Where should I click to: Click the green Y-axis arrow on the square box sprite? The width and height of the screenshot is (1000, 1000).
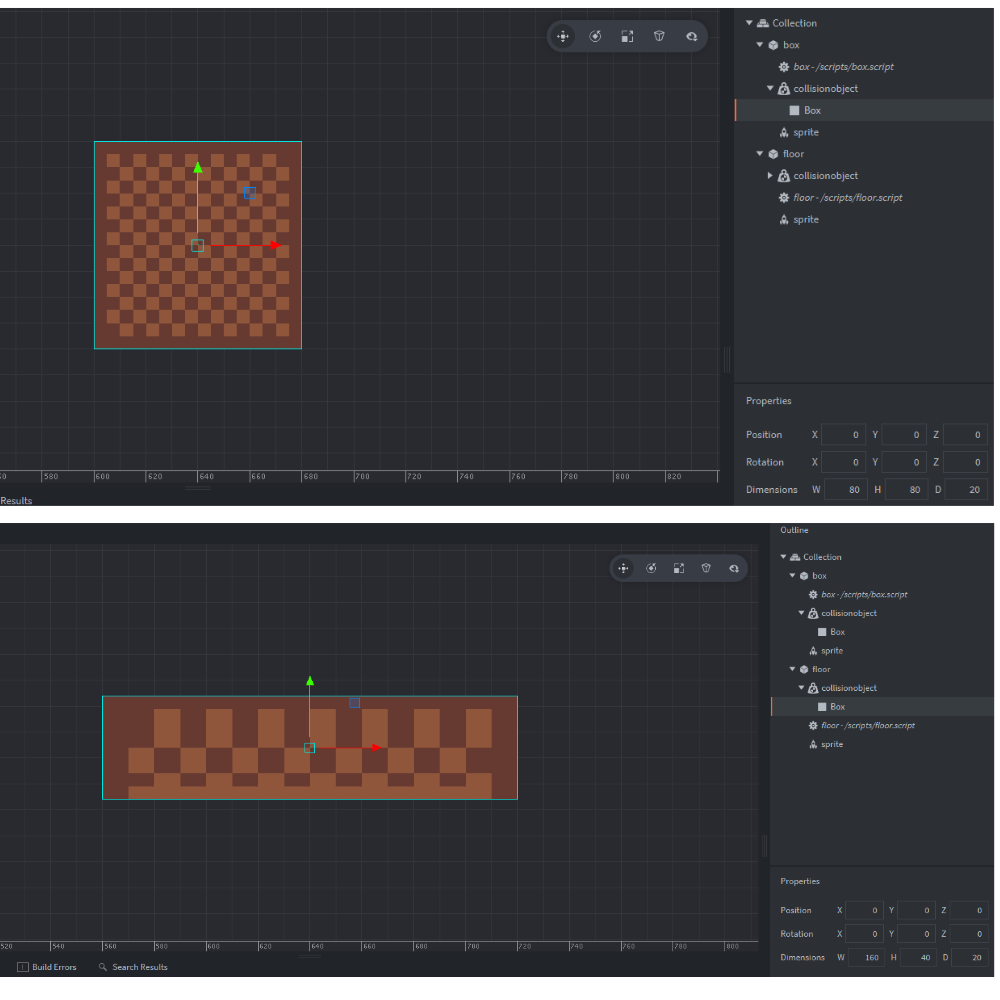click(198, 168)
